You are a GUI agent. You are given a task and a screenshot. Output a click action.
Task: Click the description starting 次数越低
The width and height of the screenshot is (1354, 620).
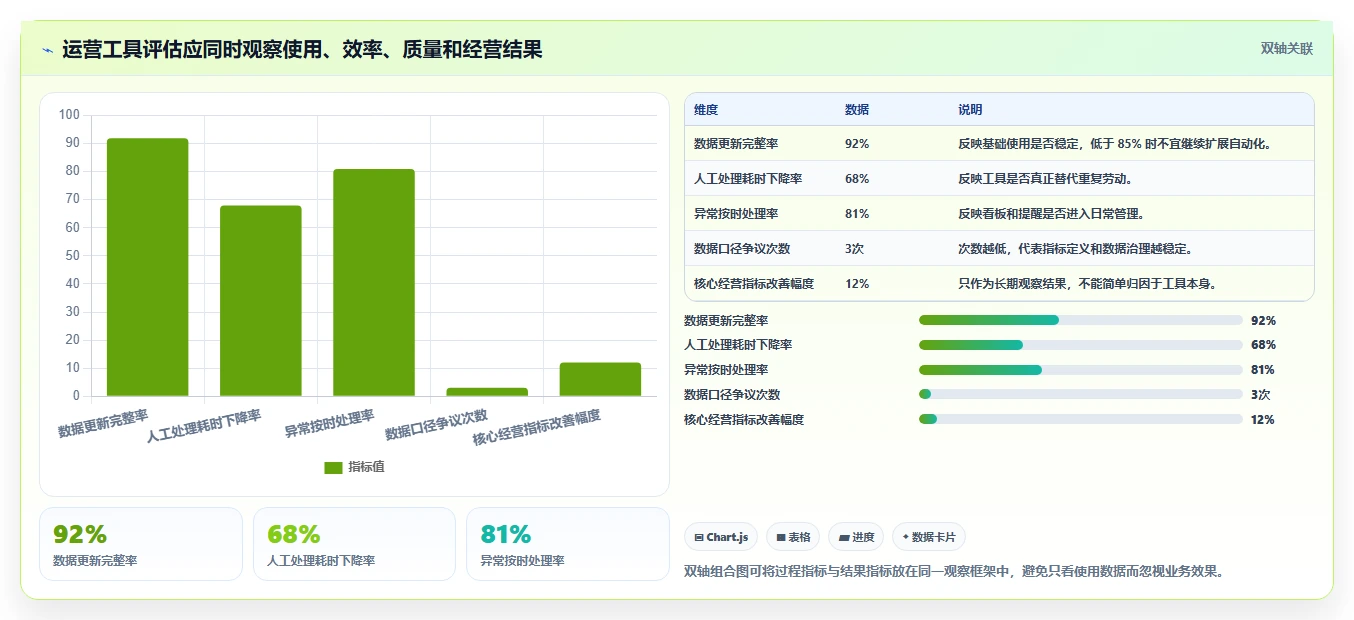coord(1075,249)
